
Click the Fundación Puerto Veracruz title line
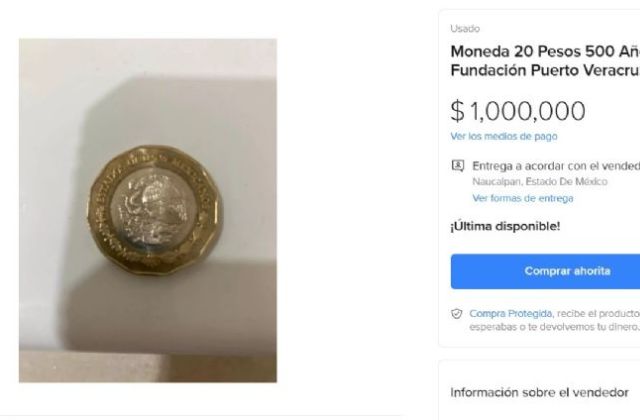[x=545, y=70]
